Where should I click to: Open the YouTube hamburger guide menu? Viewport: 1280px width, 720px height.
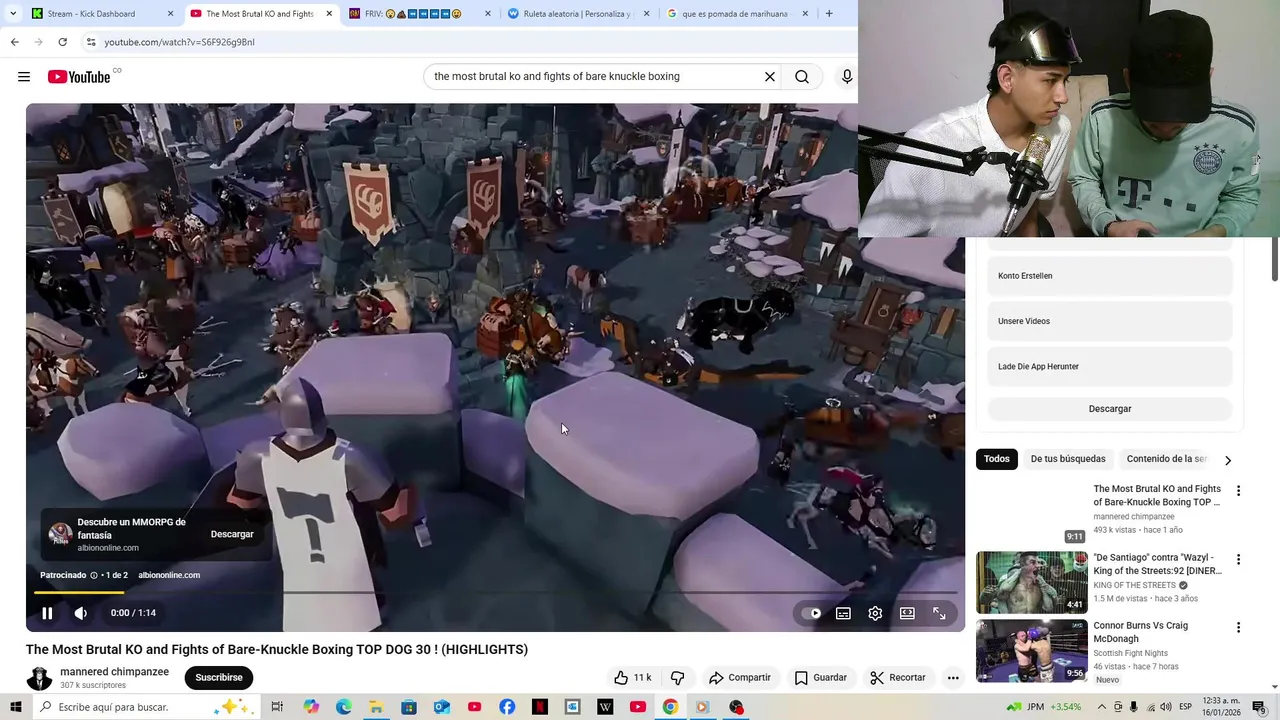24,77
